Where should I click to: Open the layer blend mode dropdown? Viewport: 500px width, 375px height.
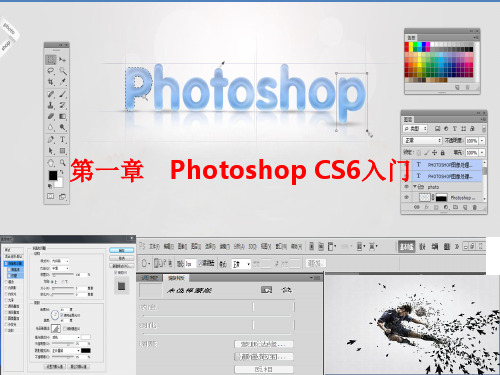[x=422, y=141]
